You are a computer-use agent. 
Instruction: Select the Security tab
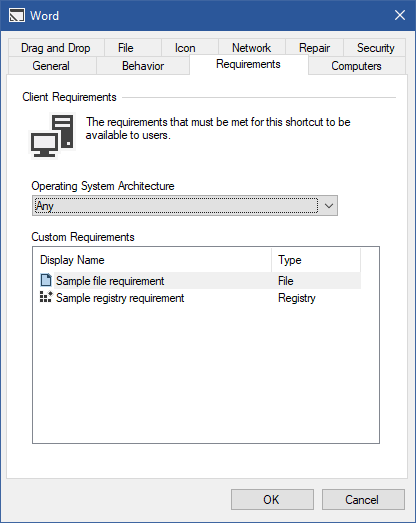pyautogui.click(x=375, y=48)
